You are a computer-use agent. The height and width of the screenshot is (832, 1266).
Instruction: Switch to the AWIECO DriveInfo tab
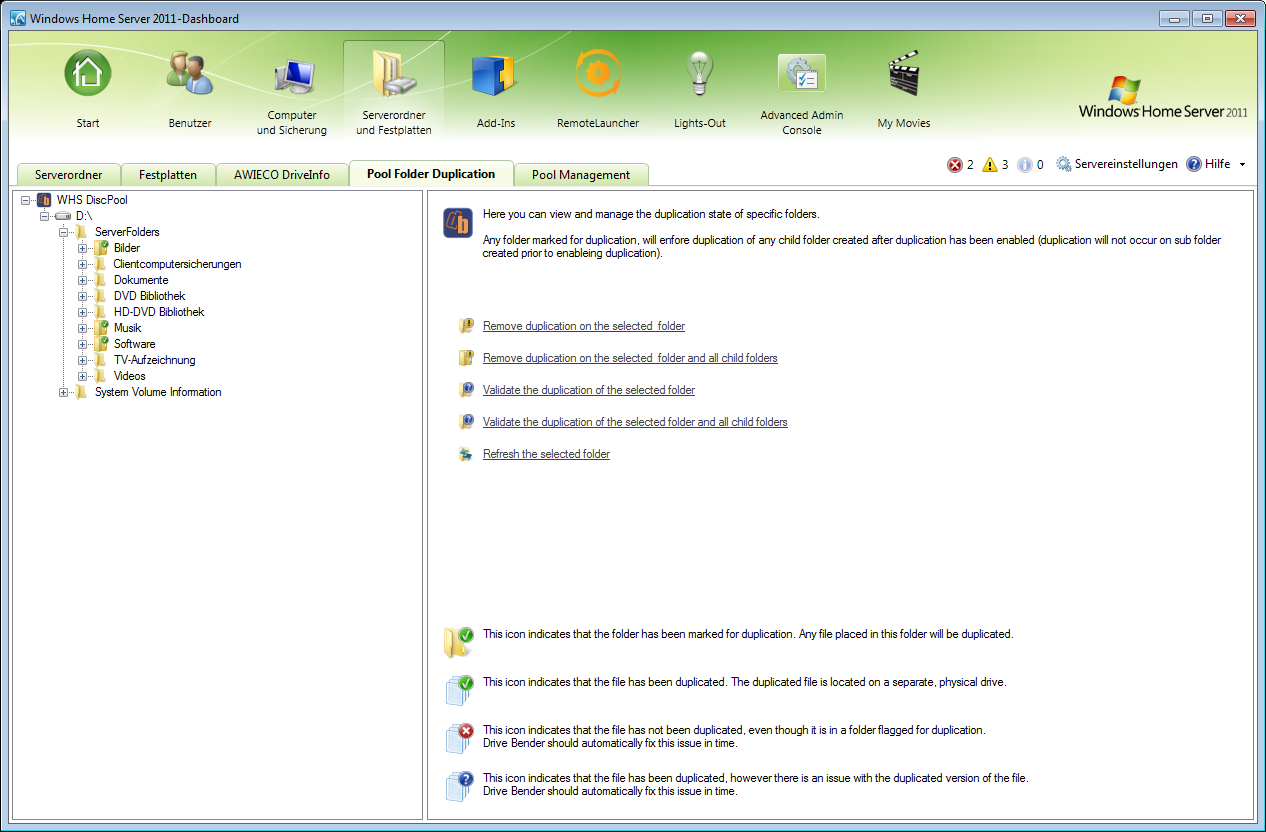point(283,175)
